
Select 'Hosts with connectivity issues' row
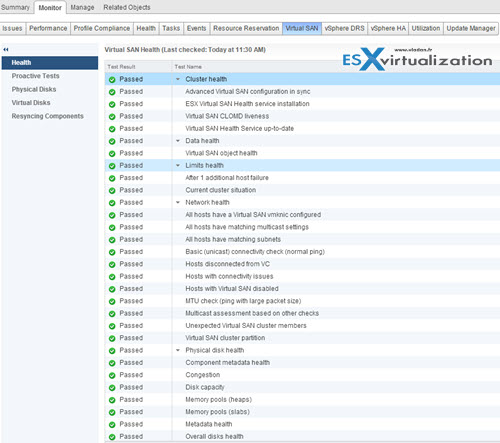click(302, 277)
